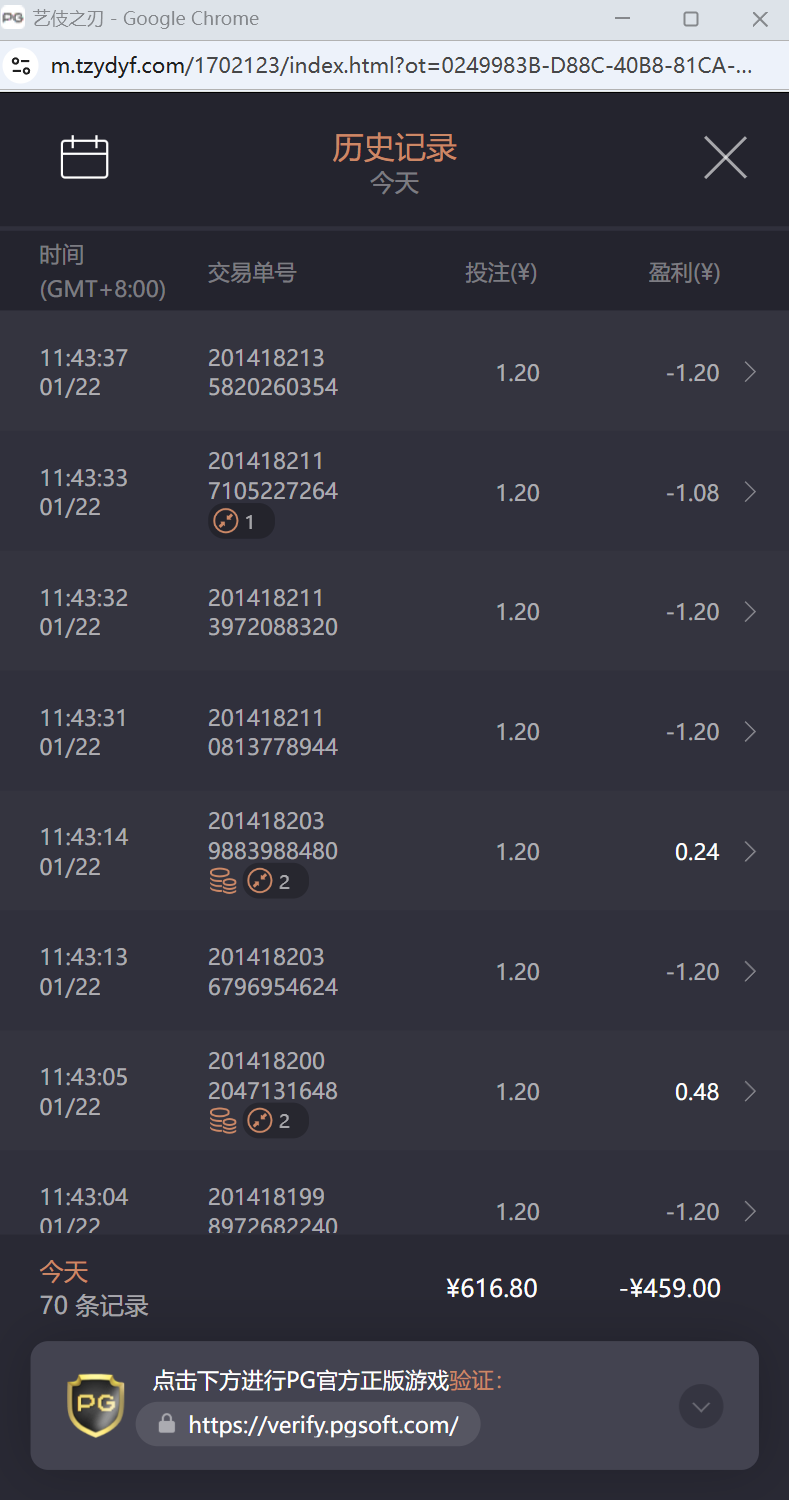Click the browser address bar URL
789x1500 pixels.
pos(400,67)
